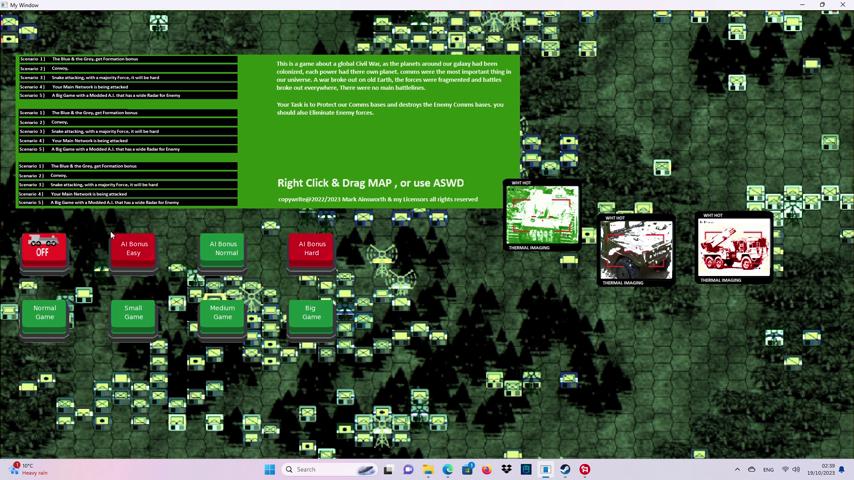Expand the hidden system tray icons chevron
This screenshot has height=480, width=854.
click(x=737, y=469)
